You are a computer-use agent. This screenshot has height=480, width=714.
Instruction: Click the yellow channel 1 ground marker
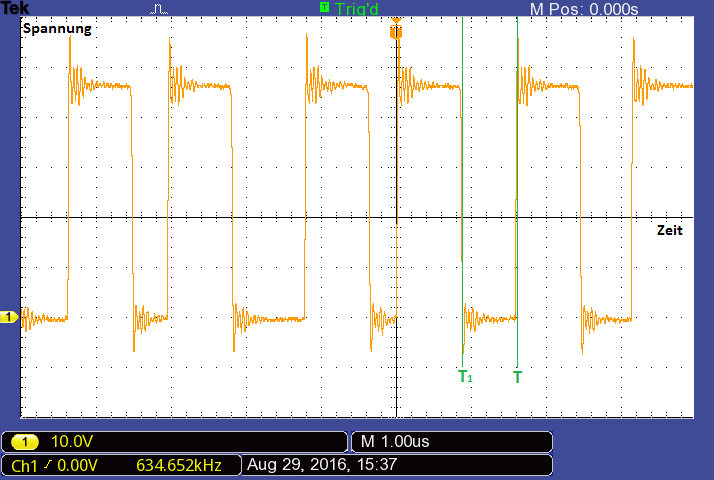coord(9,317)
